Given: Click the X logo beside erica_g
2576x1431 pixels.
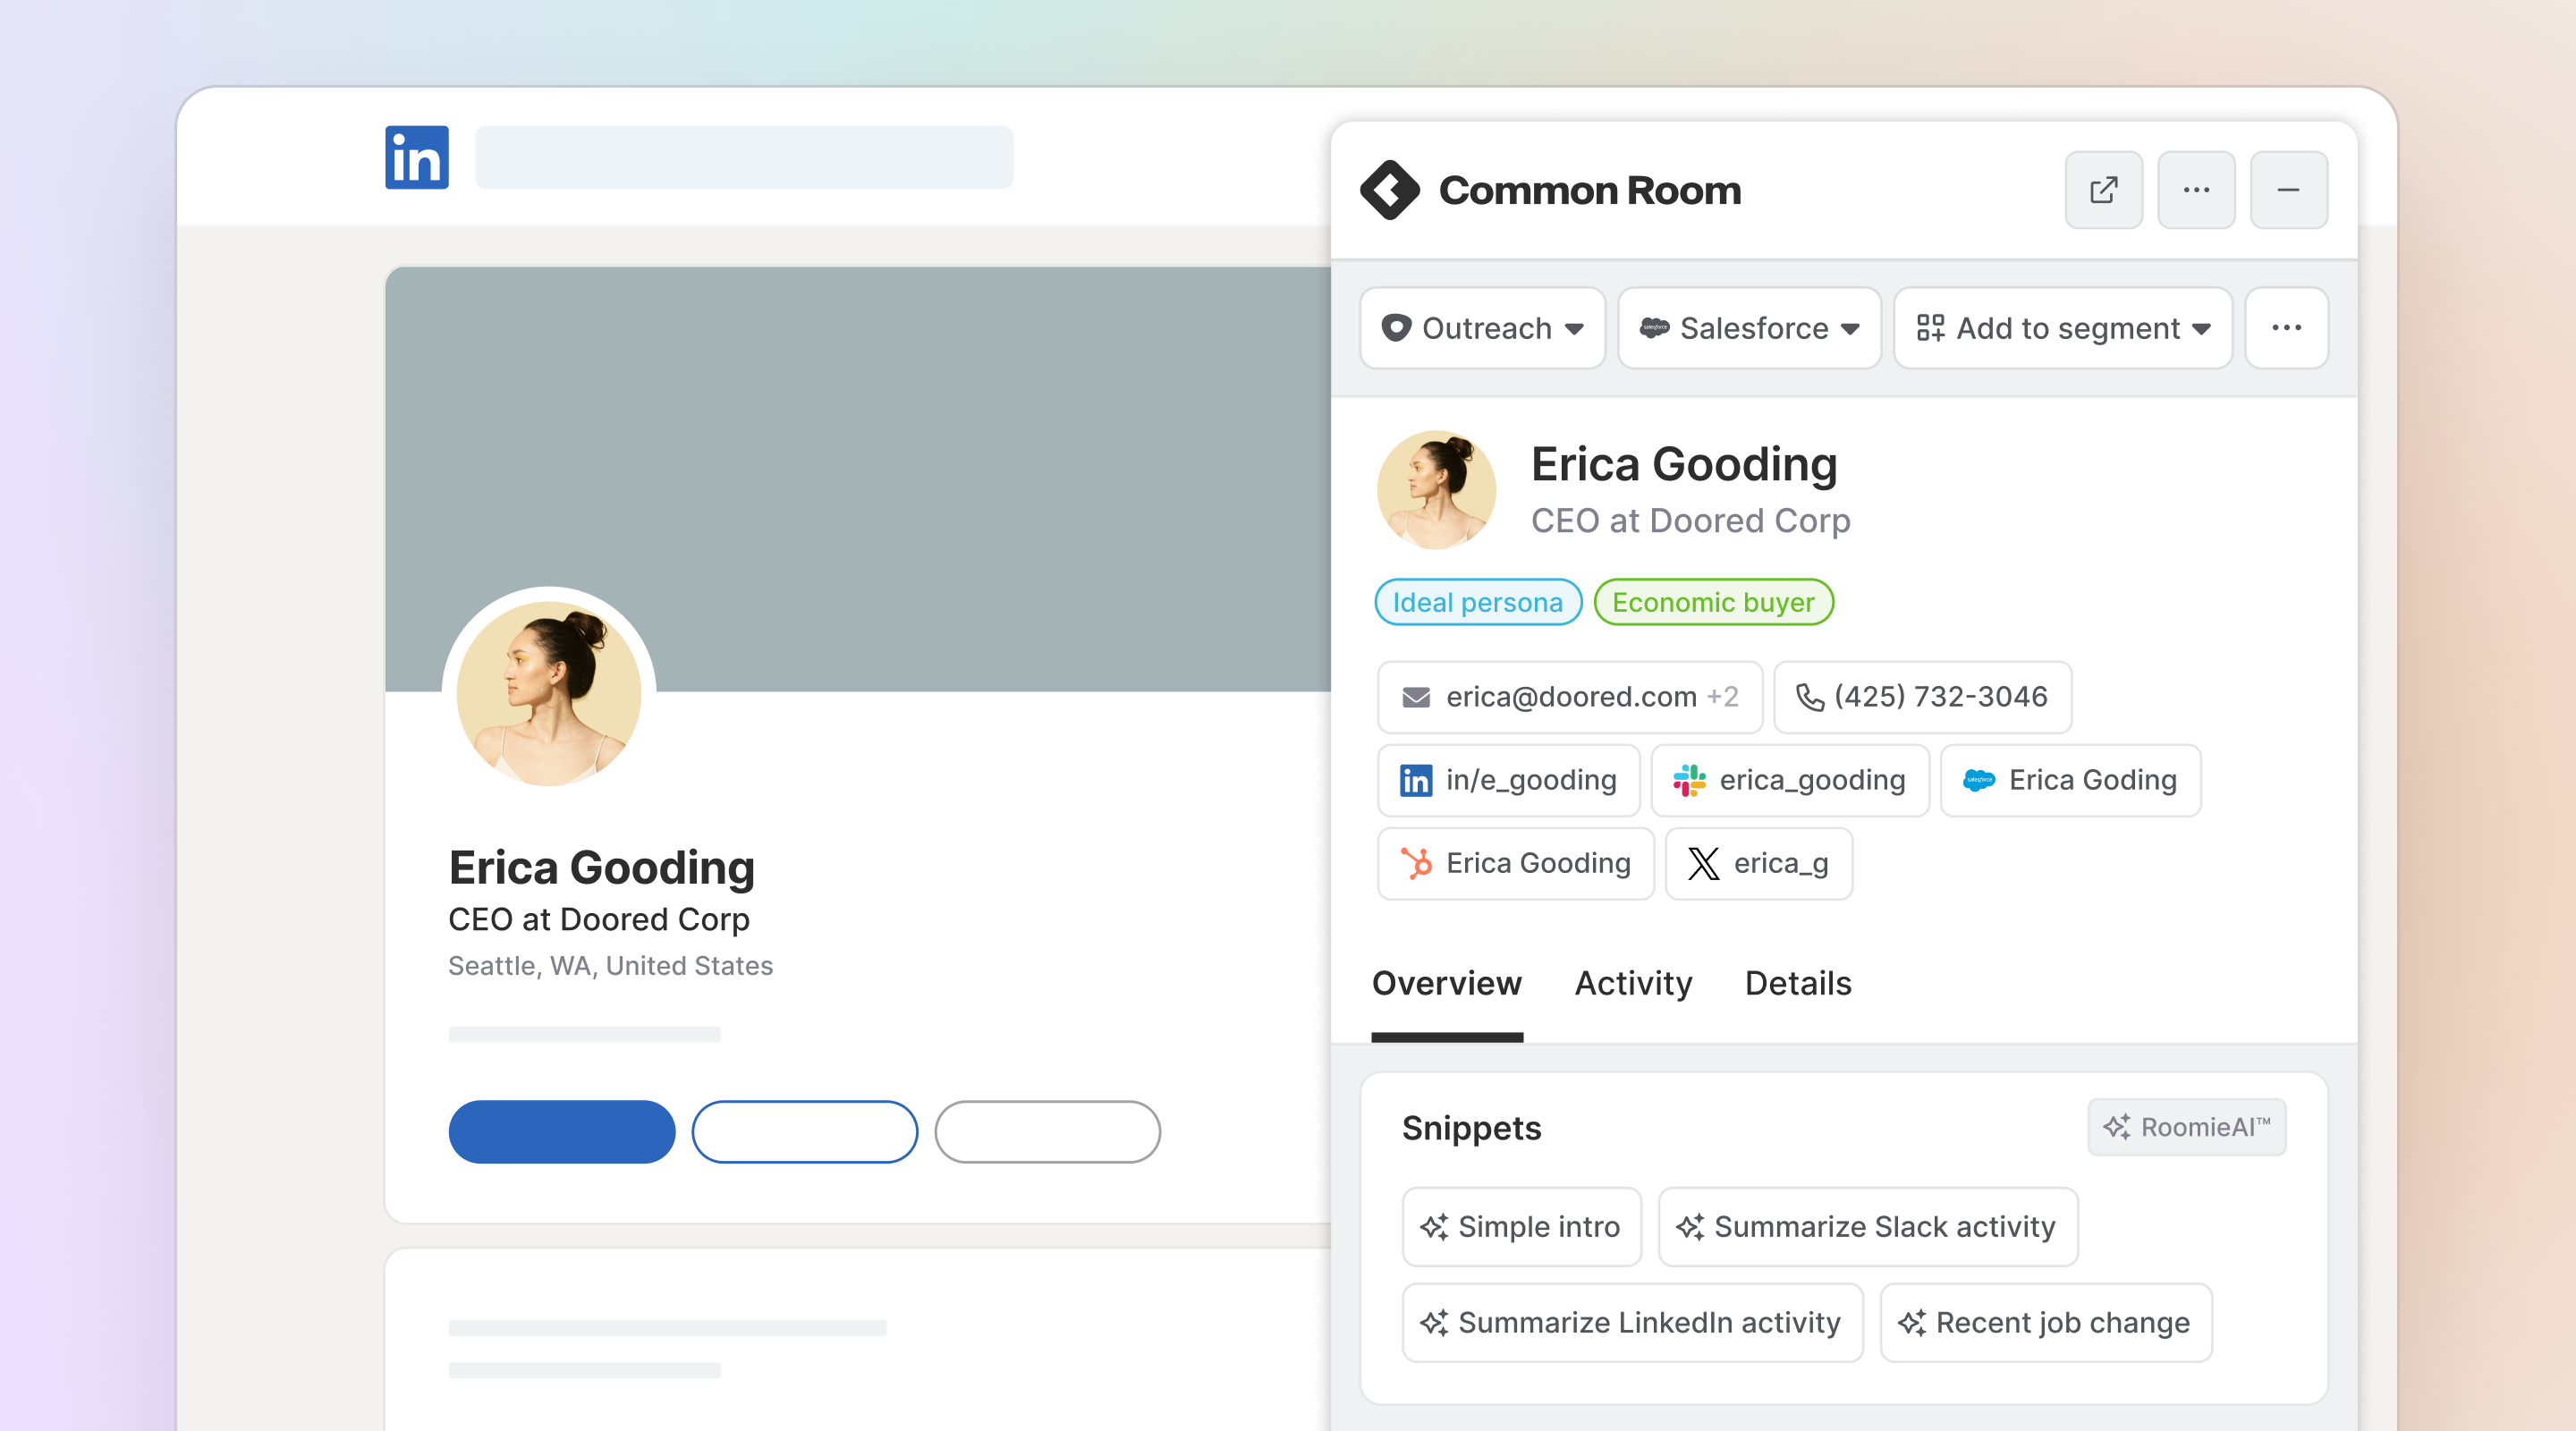Looking at the screenshot, I should click(1704, 863).
